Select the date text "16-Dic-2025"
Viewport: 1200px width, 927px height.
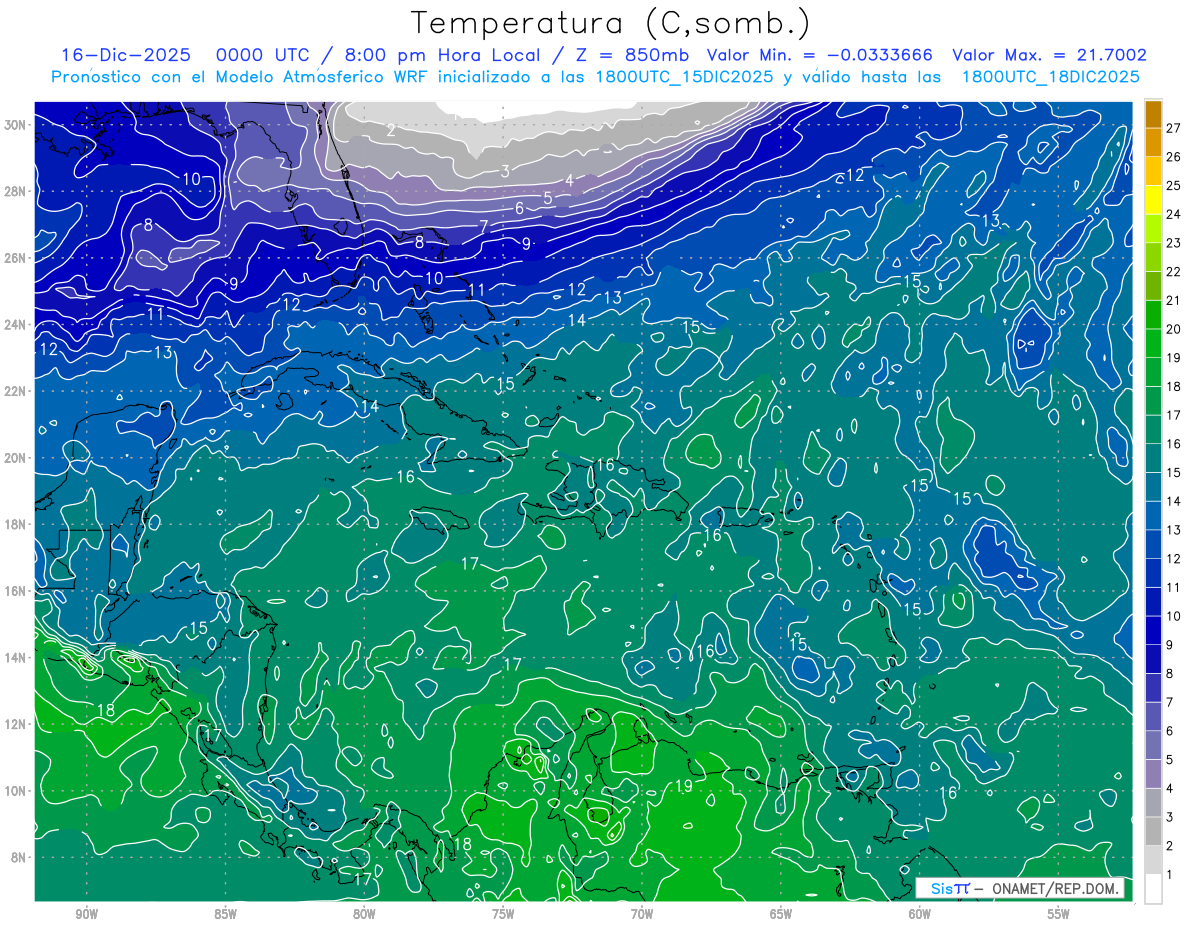tap(125, 55)
